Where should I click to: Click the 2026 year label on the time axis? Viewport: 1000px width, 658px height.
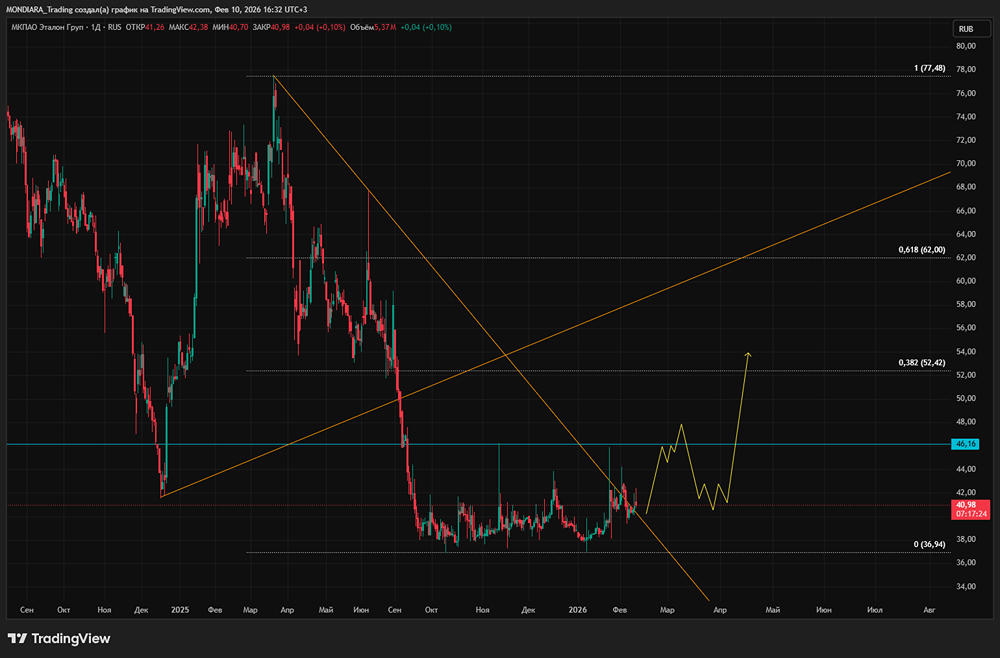577,610
